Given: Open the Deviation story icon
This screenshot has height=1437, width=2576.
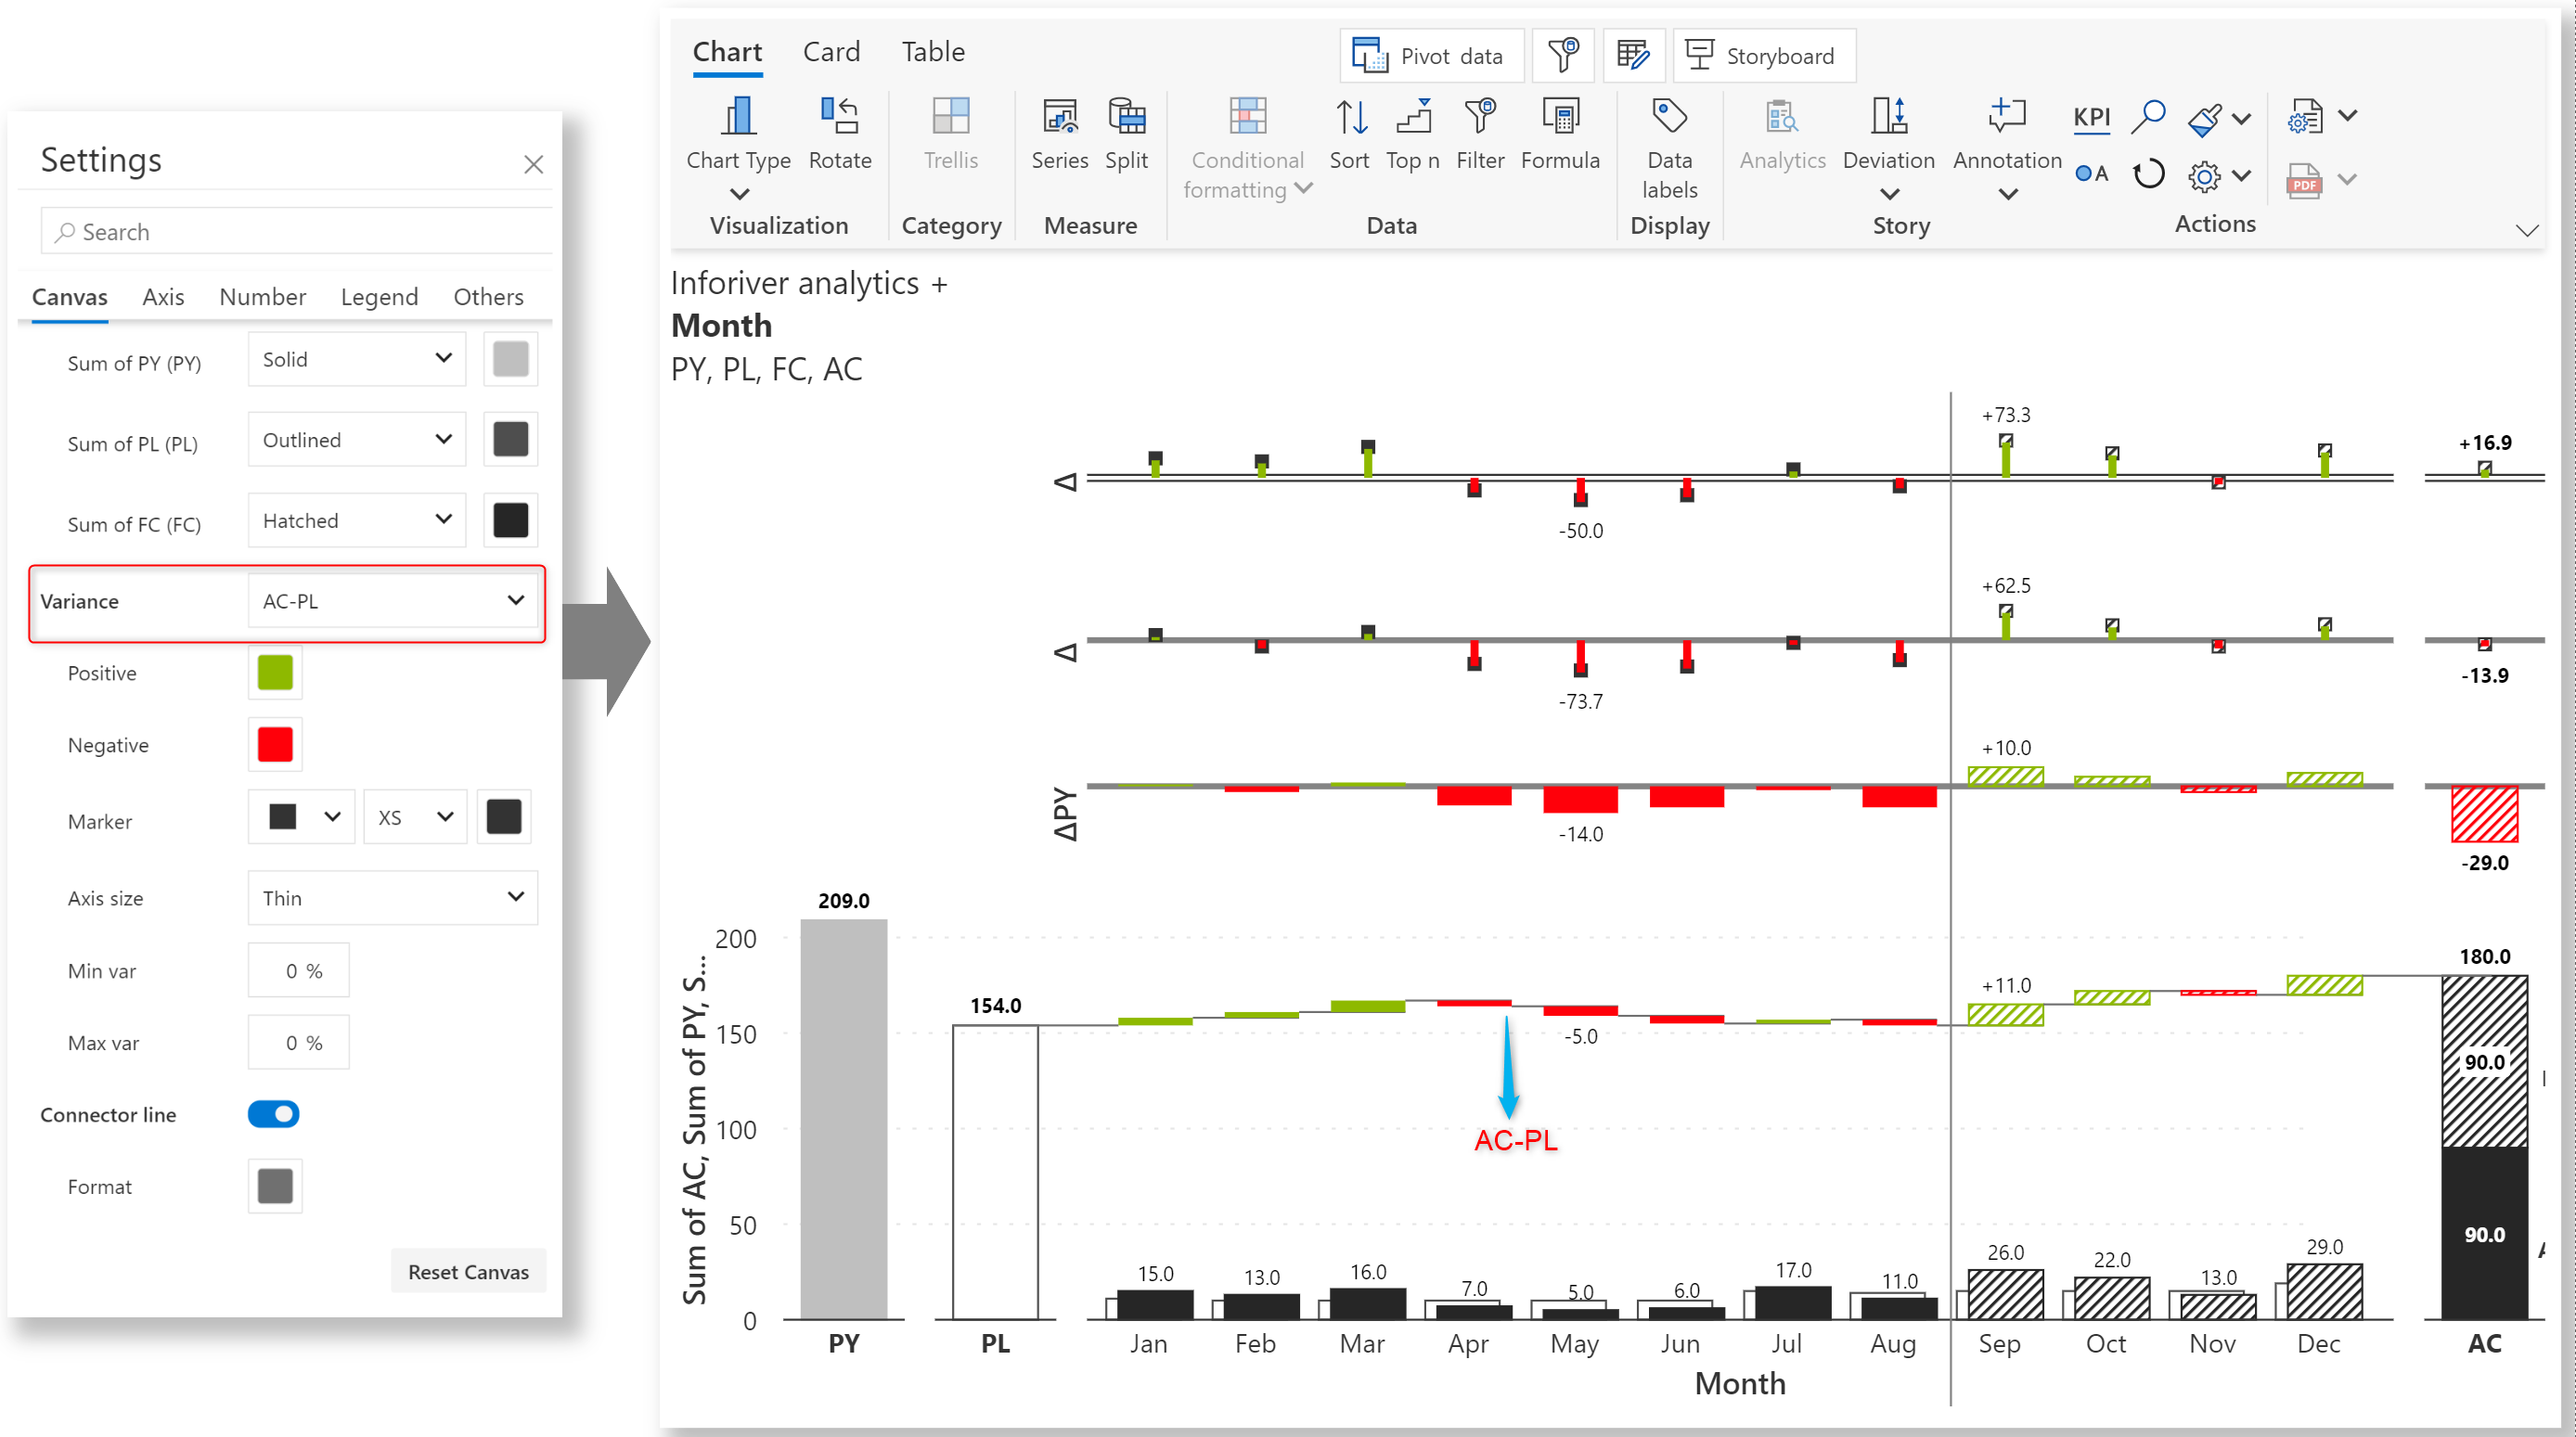Looking at the screenshot, I should pyautogui.click(x=1888, y=117).
